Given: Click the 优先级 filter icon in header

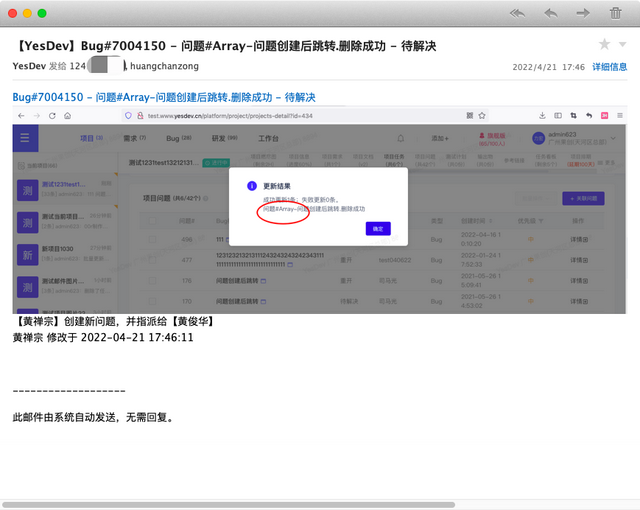Looking at the screenshot, I should pos(541,221).
